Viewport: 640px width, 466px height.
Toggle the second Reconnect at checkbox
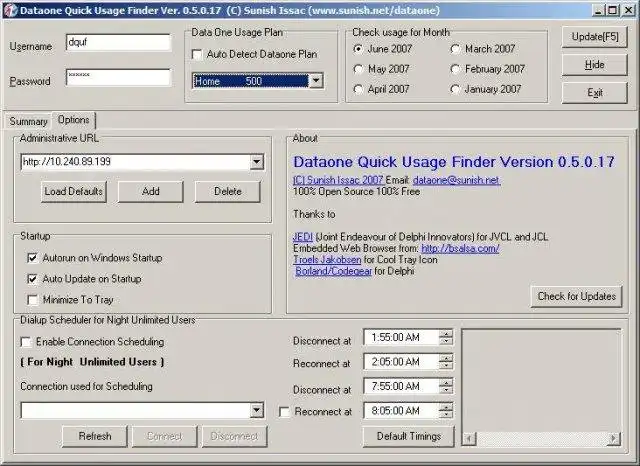click(x=284, y=412)
